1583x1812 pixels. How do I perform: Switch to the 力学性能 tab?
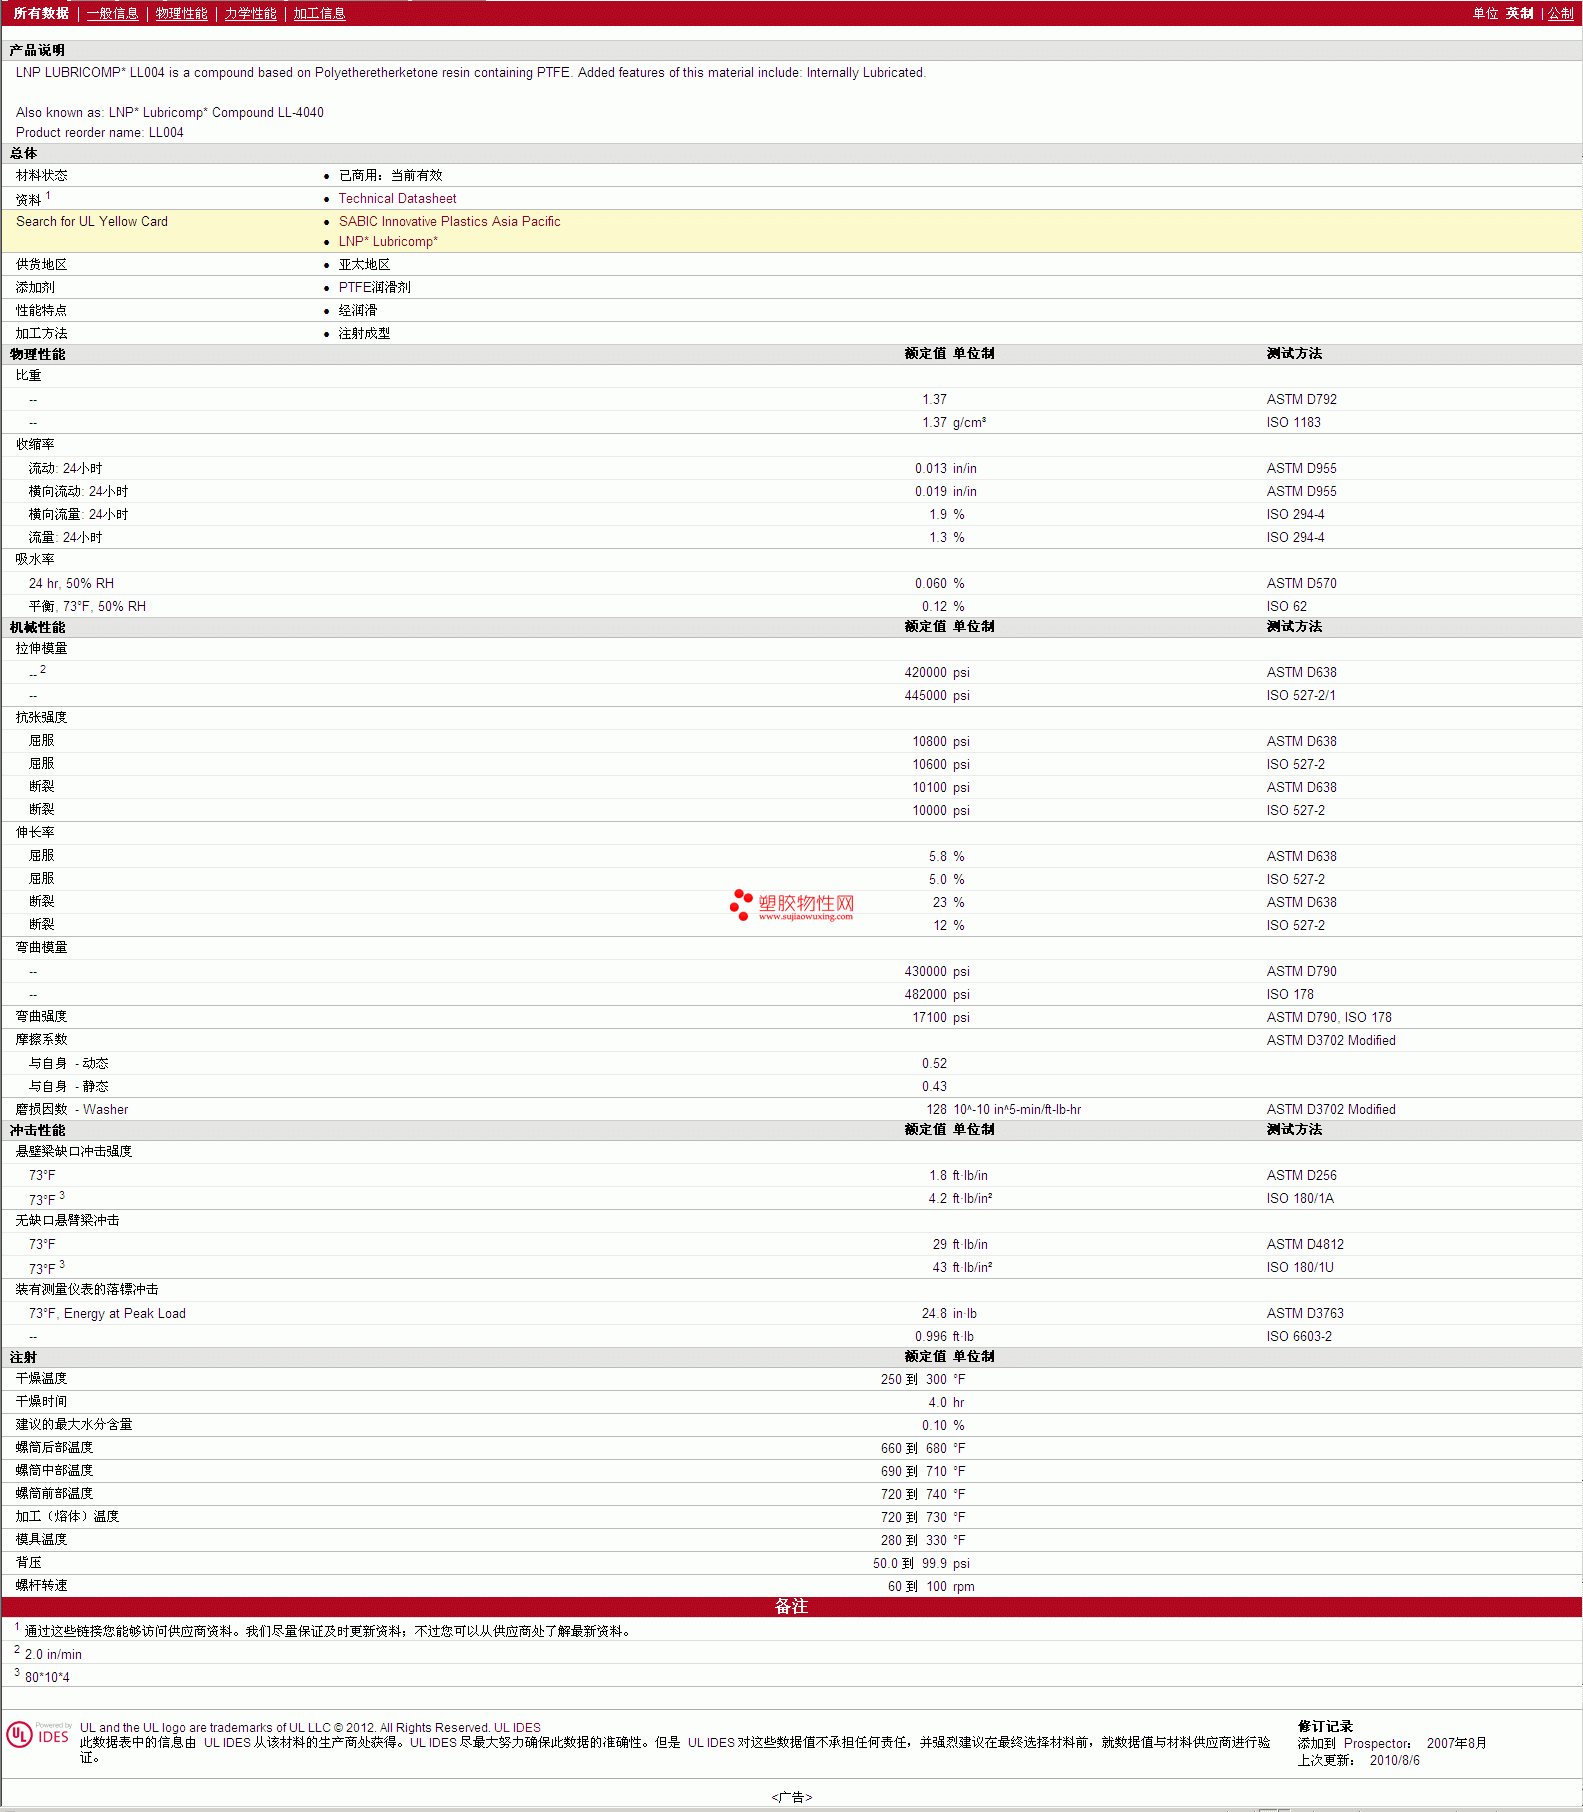point(250,13)
